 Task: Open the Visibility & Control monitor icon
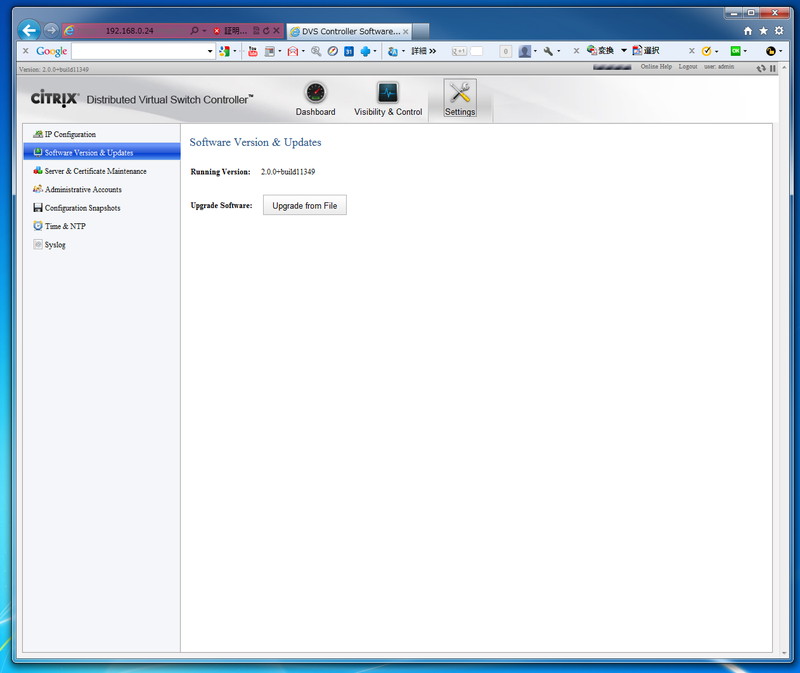coord(388,93)
